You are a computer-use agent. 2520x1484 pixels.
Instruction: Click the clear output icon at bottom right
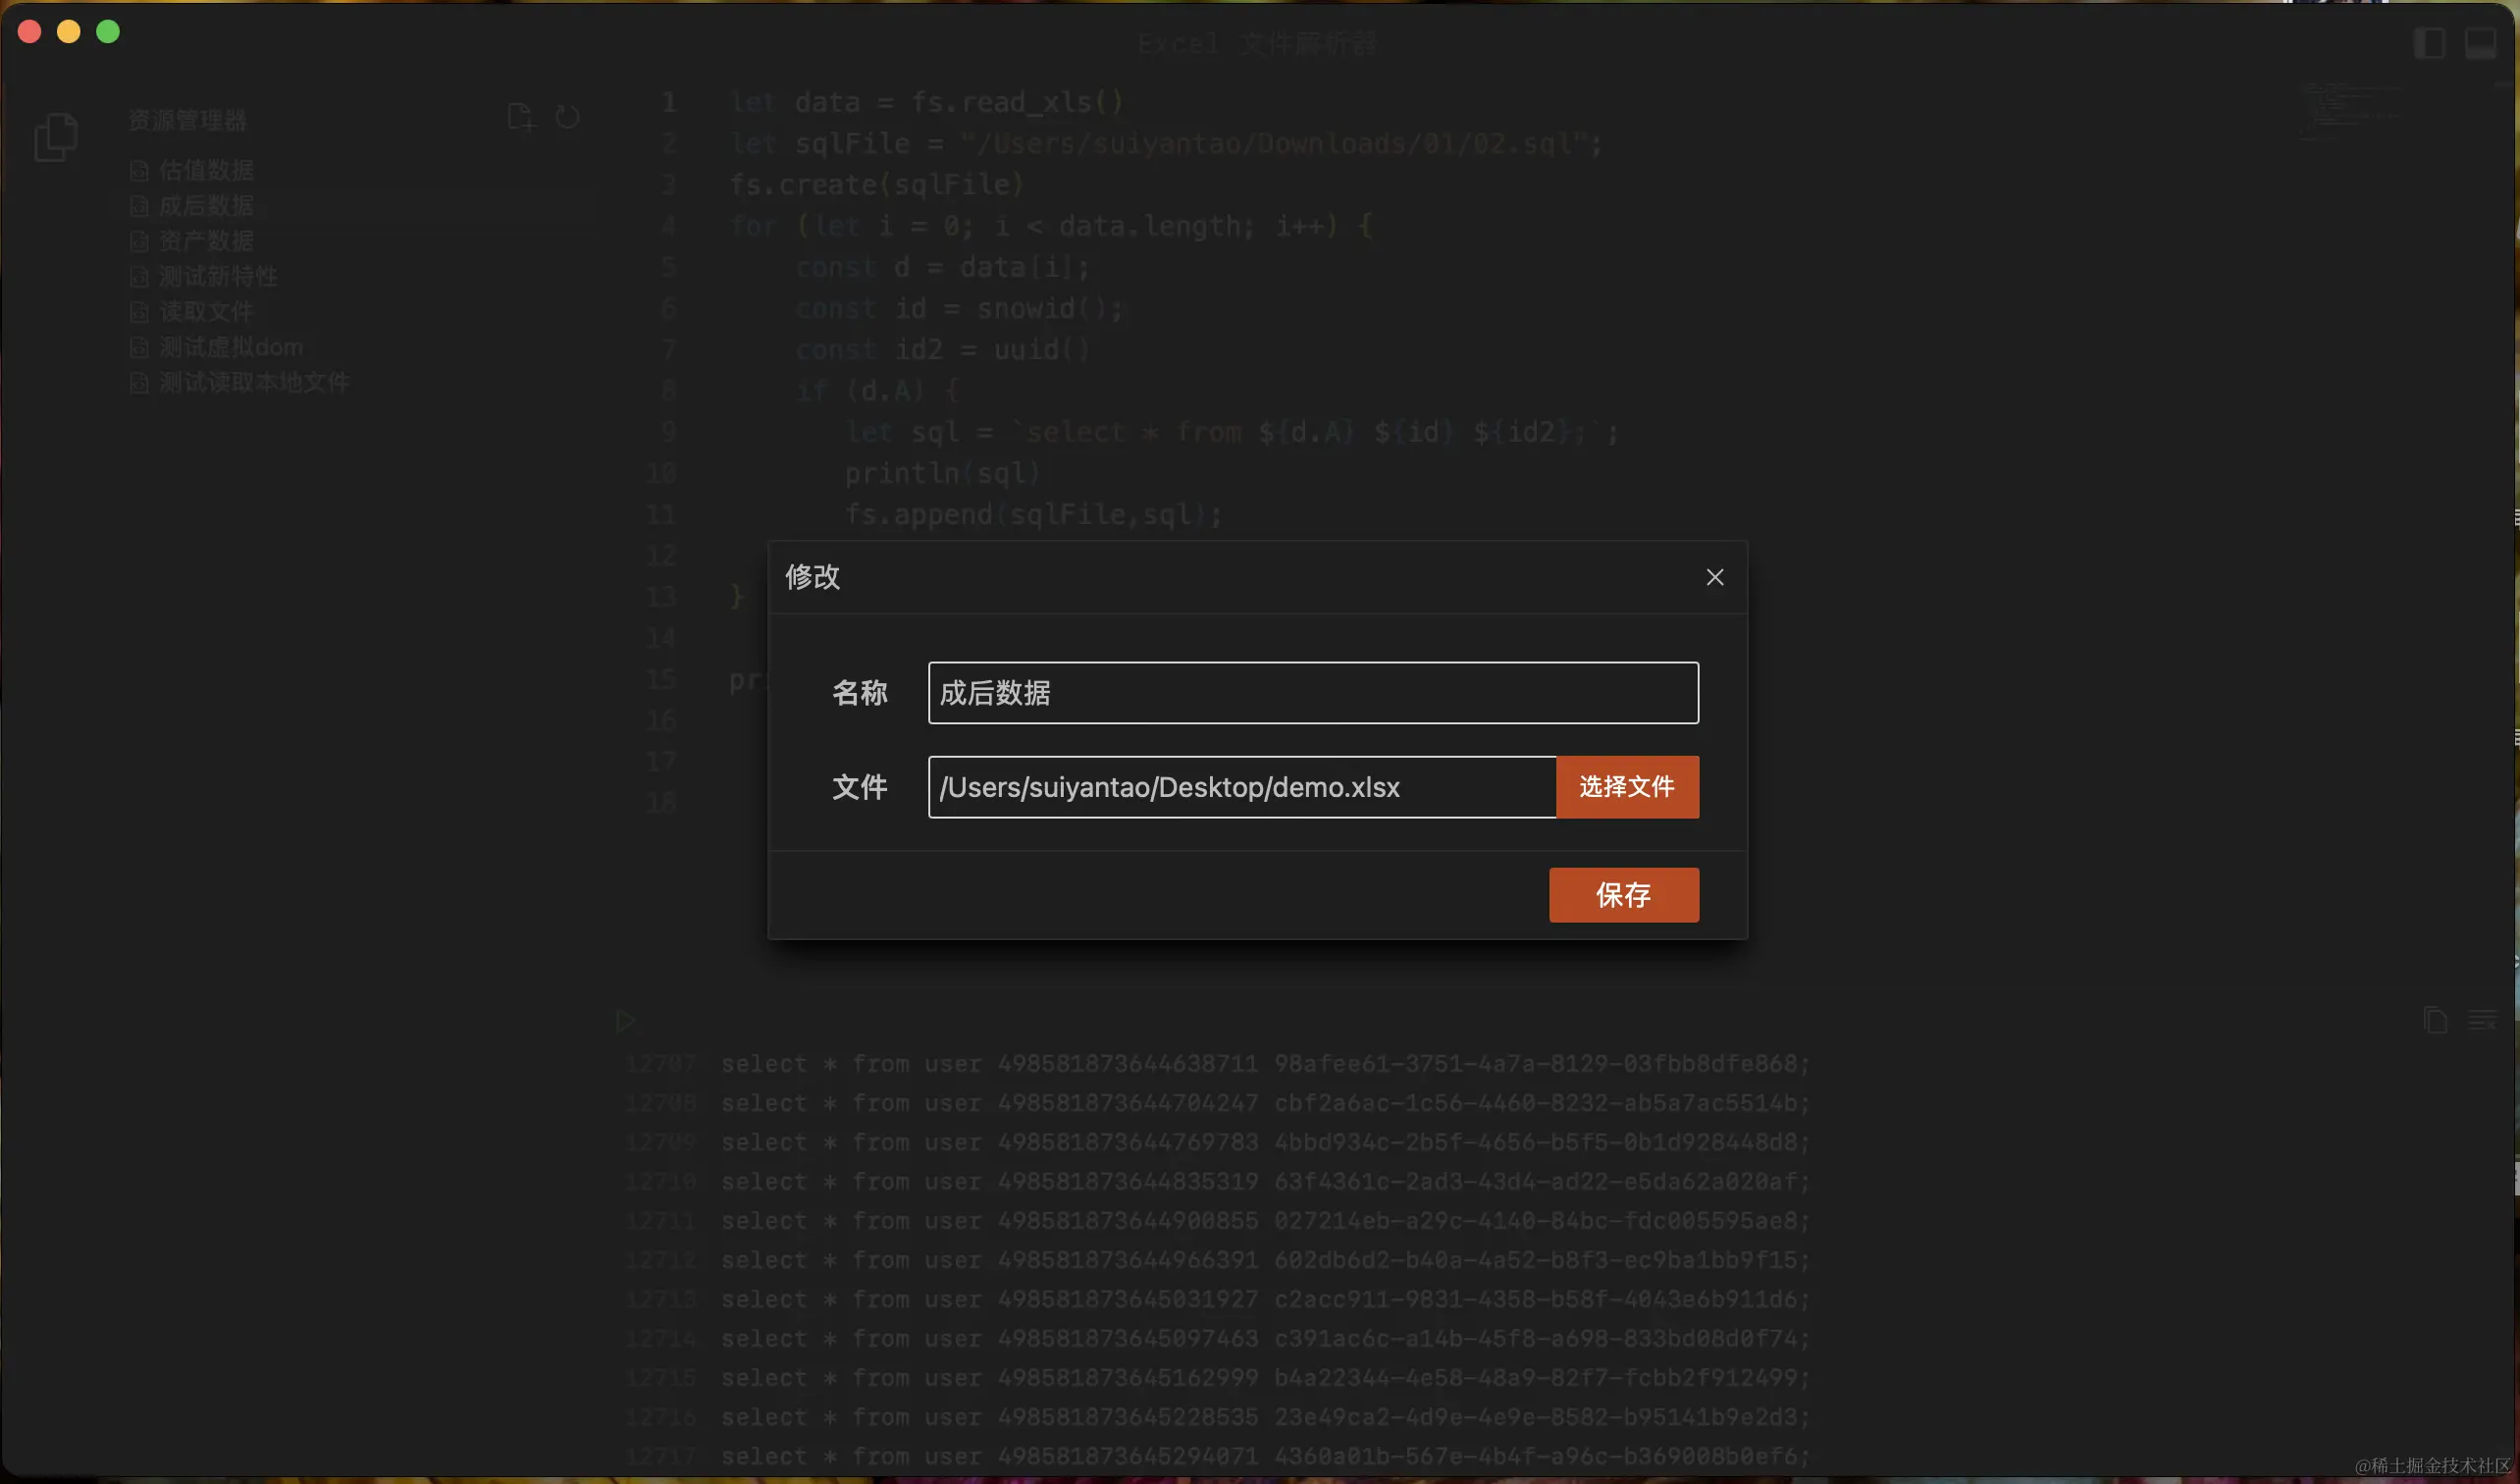pyautogui.click(x=2482, y=1019)
